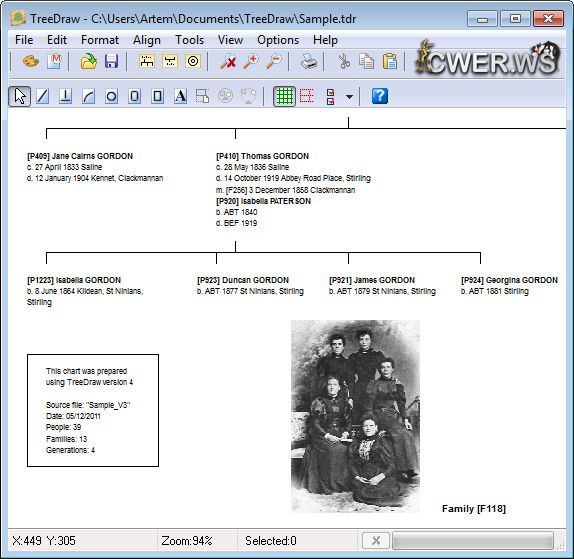This screenshot has height=559, width=574.
Task: Select the circle shape tool
Action: pyautogui.click(x=111, y=96)
